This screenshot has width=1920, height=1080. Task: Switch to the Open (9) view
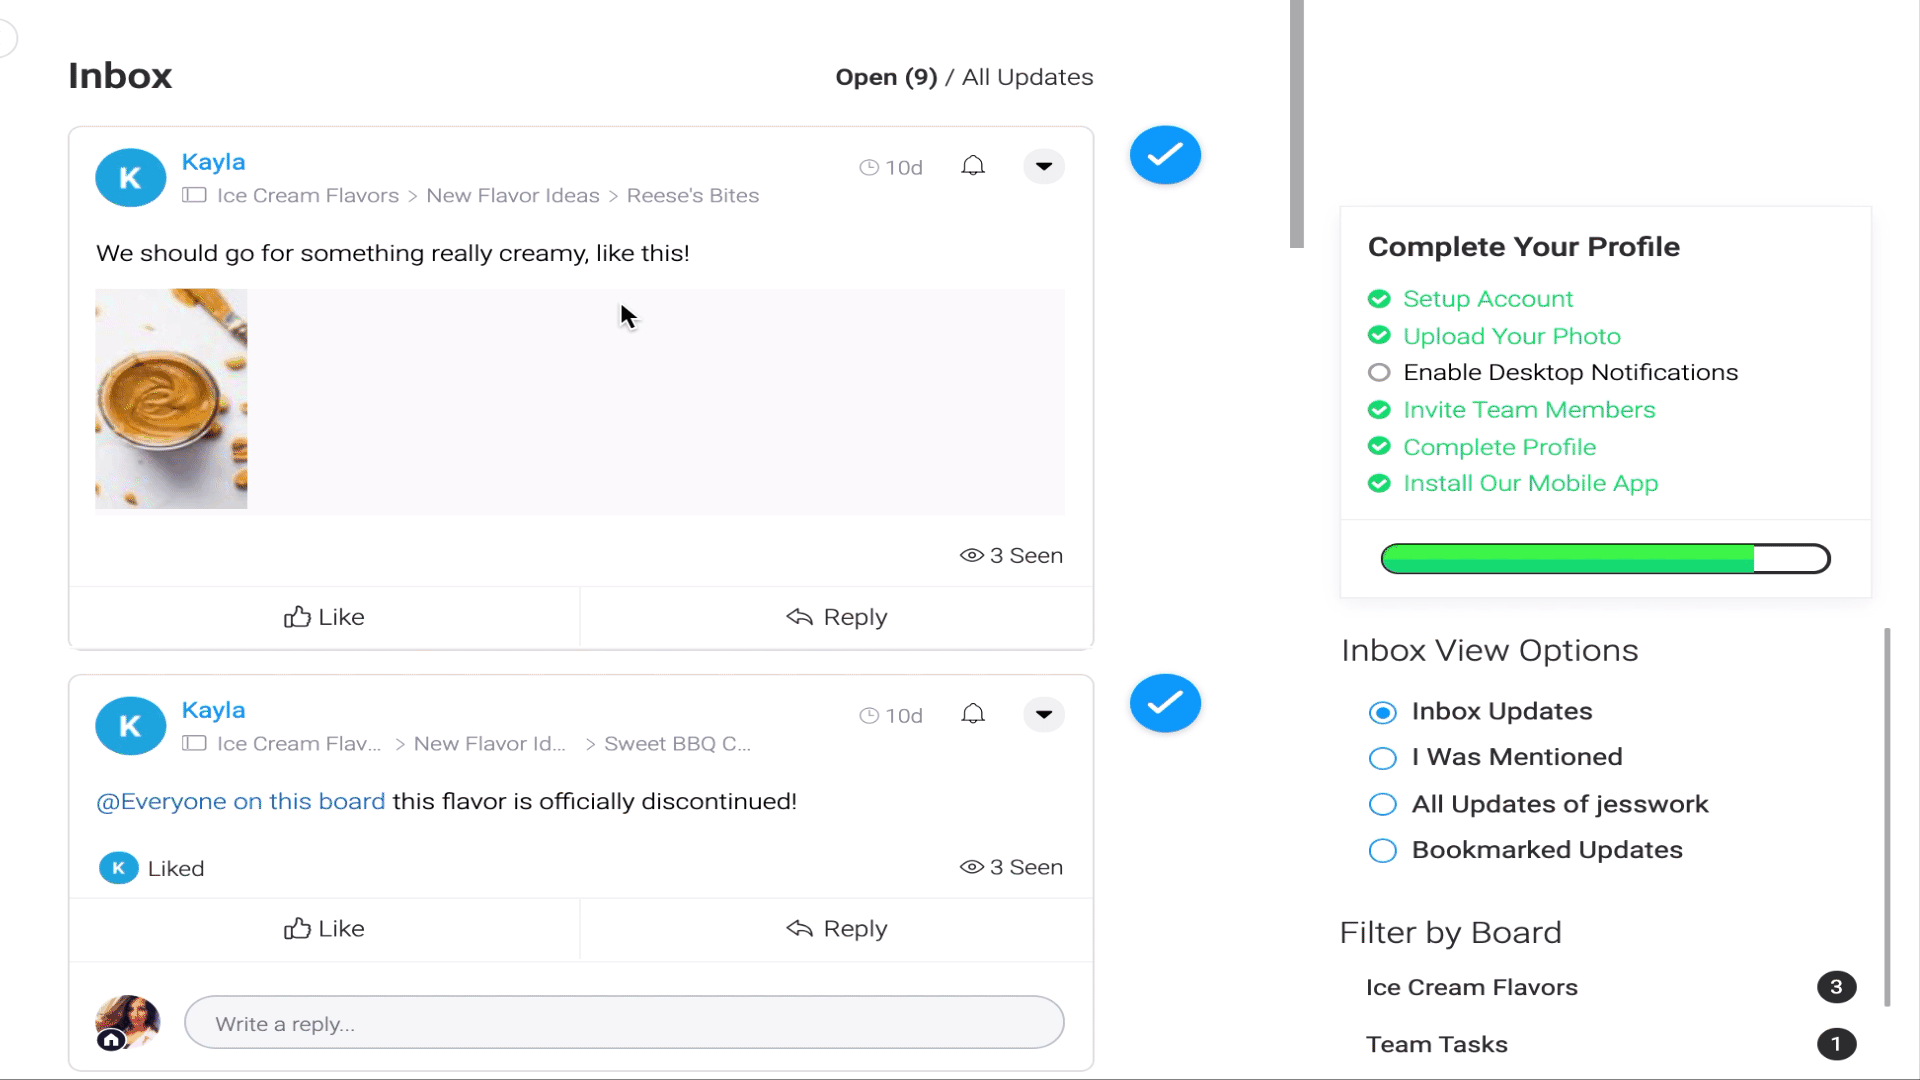886,77
